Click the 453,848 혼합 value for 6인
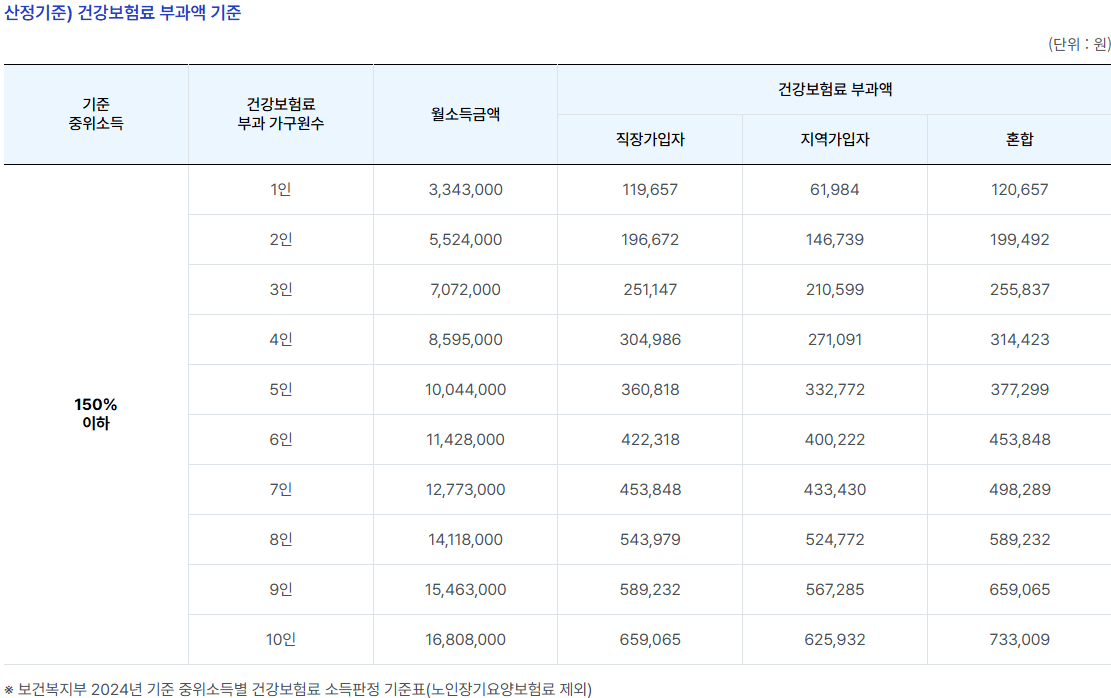This screenshot has height=698, width=1111. click(1018, 439)
